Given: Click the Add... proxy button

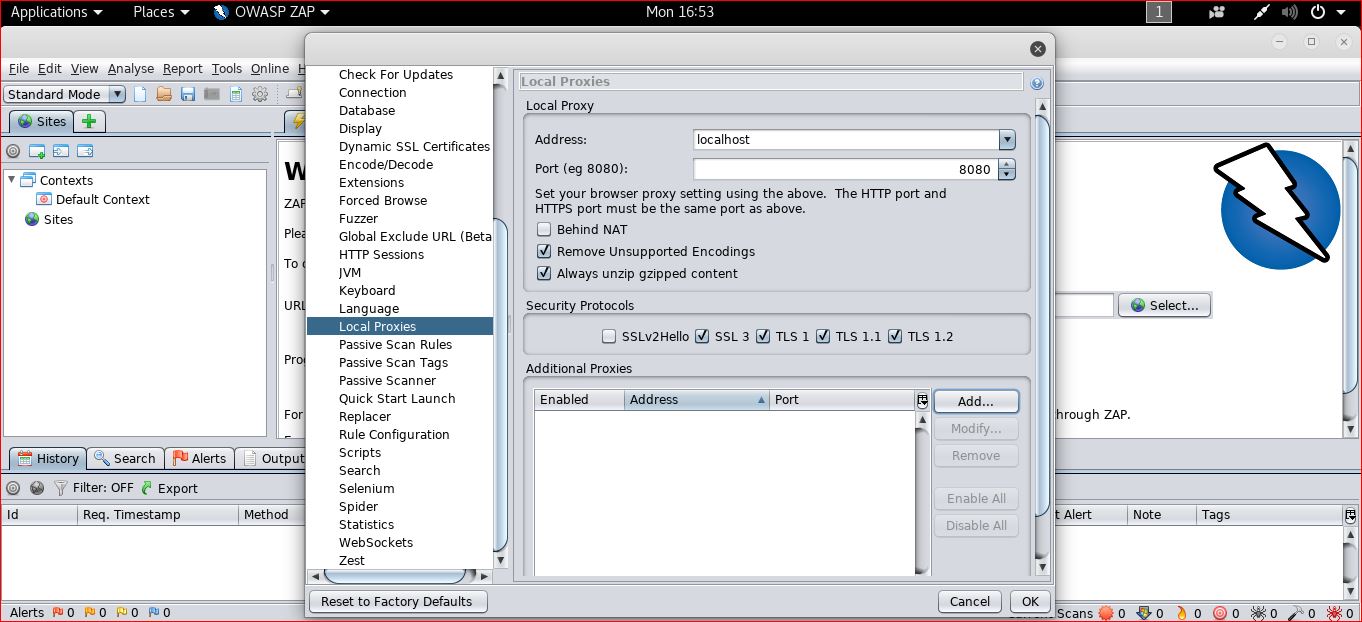Looking at the screenshot, I should [x=976, y=401].
